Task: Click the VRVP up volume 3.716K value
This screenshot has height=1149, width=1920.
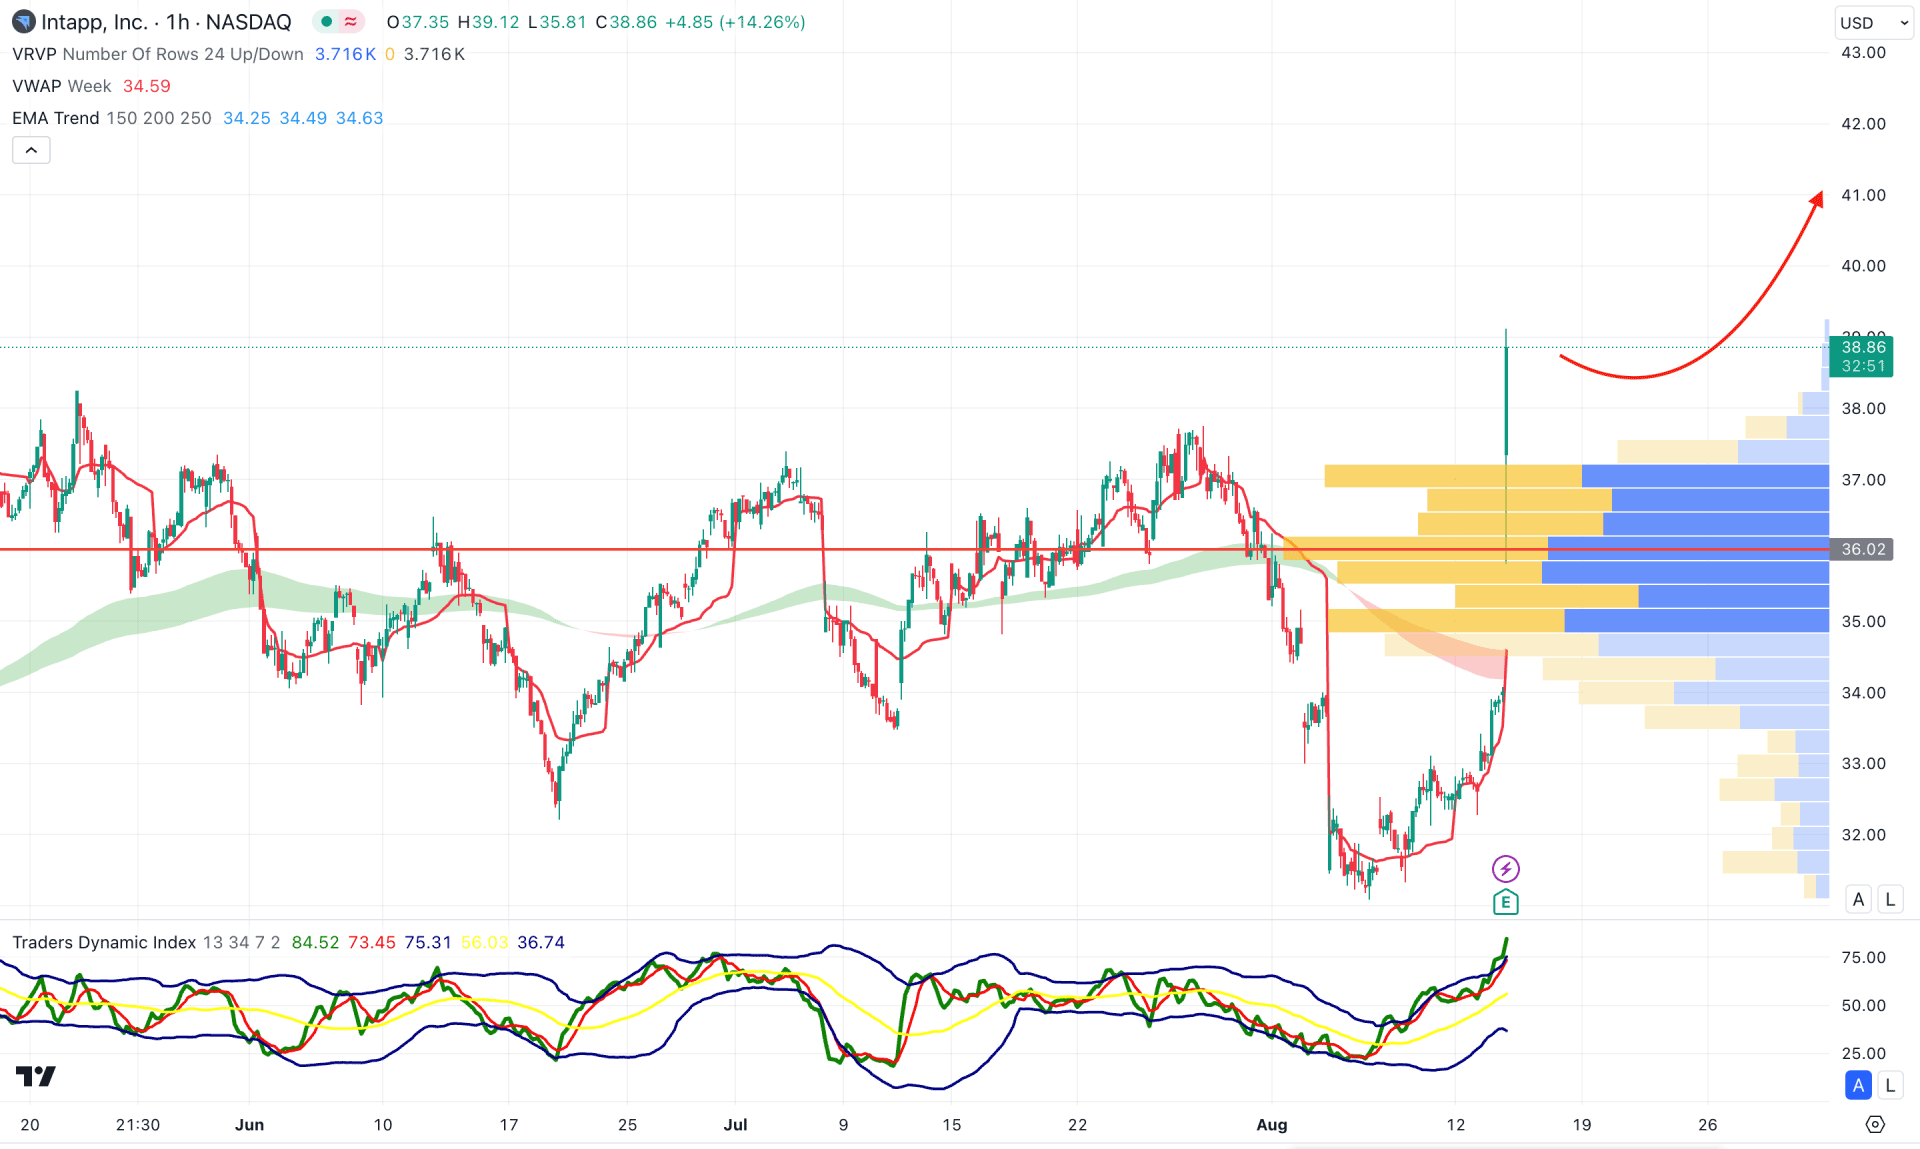Action: (345, 54)
